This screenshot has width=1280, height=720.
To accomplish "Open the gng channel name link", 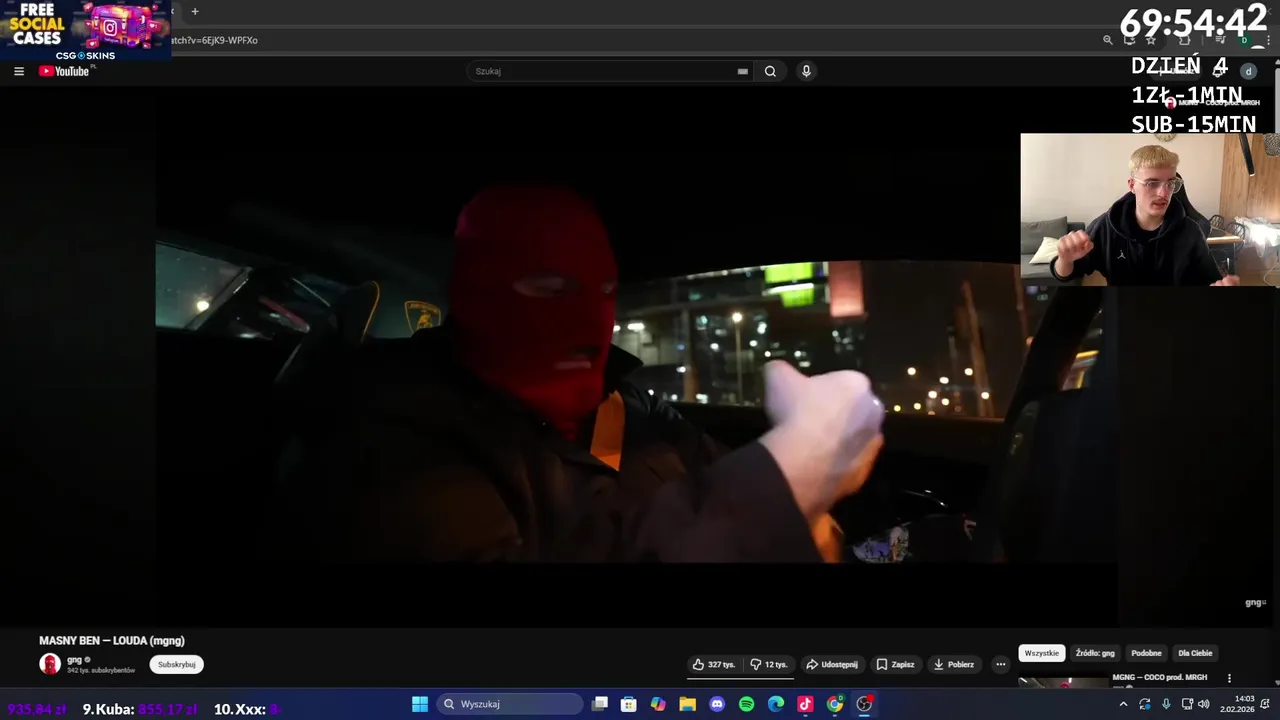I will point(74,660).
